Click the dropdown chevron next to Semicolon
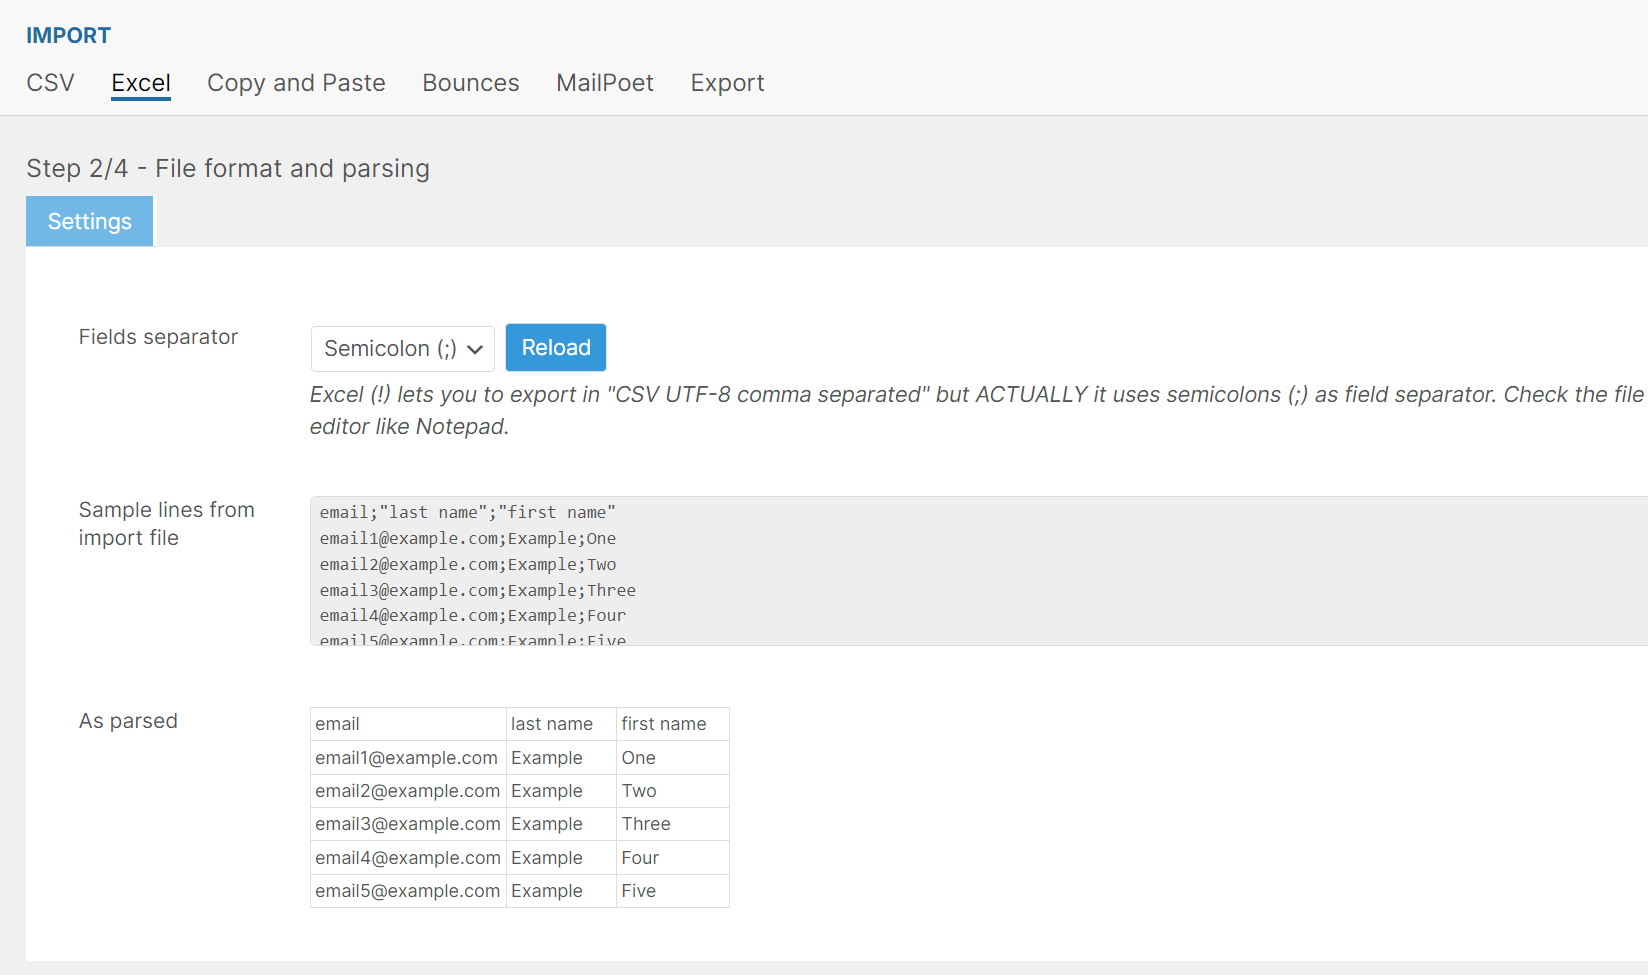This screenshot has height=975, width=1648. pos(473,349)
